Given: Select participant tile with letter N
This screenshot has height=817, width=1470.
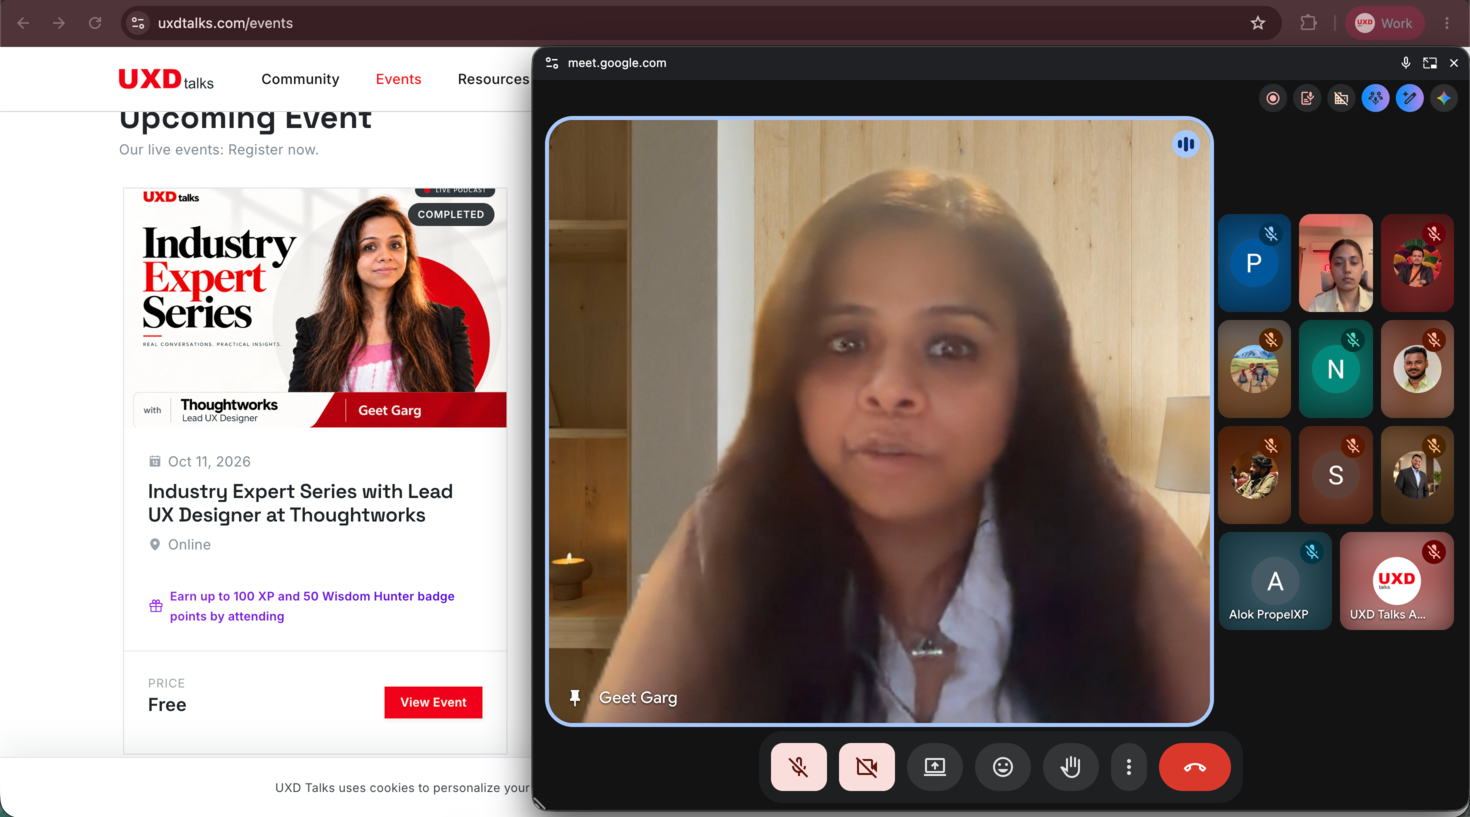Looking at the screenshot, I should coord(1336,369).
